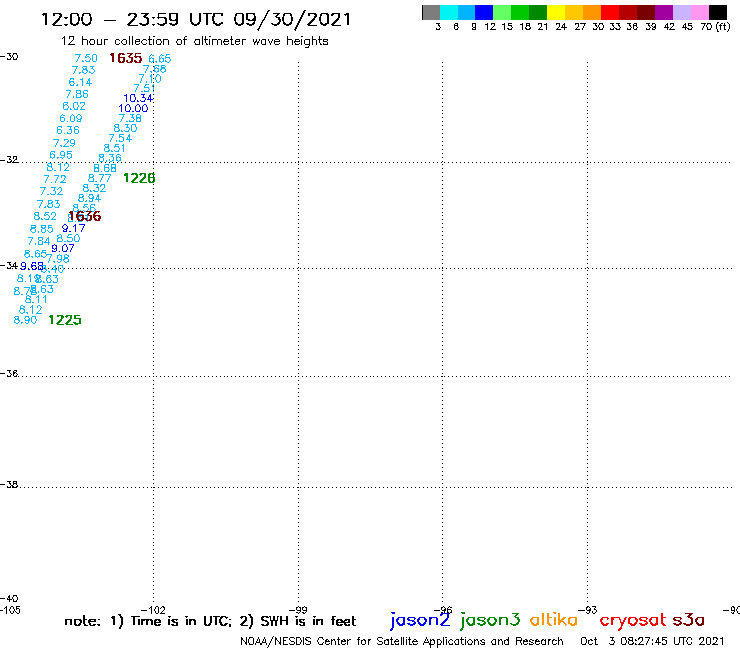Click the -38 latitude axis label

[x=9, y=485]
